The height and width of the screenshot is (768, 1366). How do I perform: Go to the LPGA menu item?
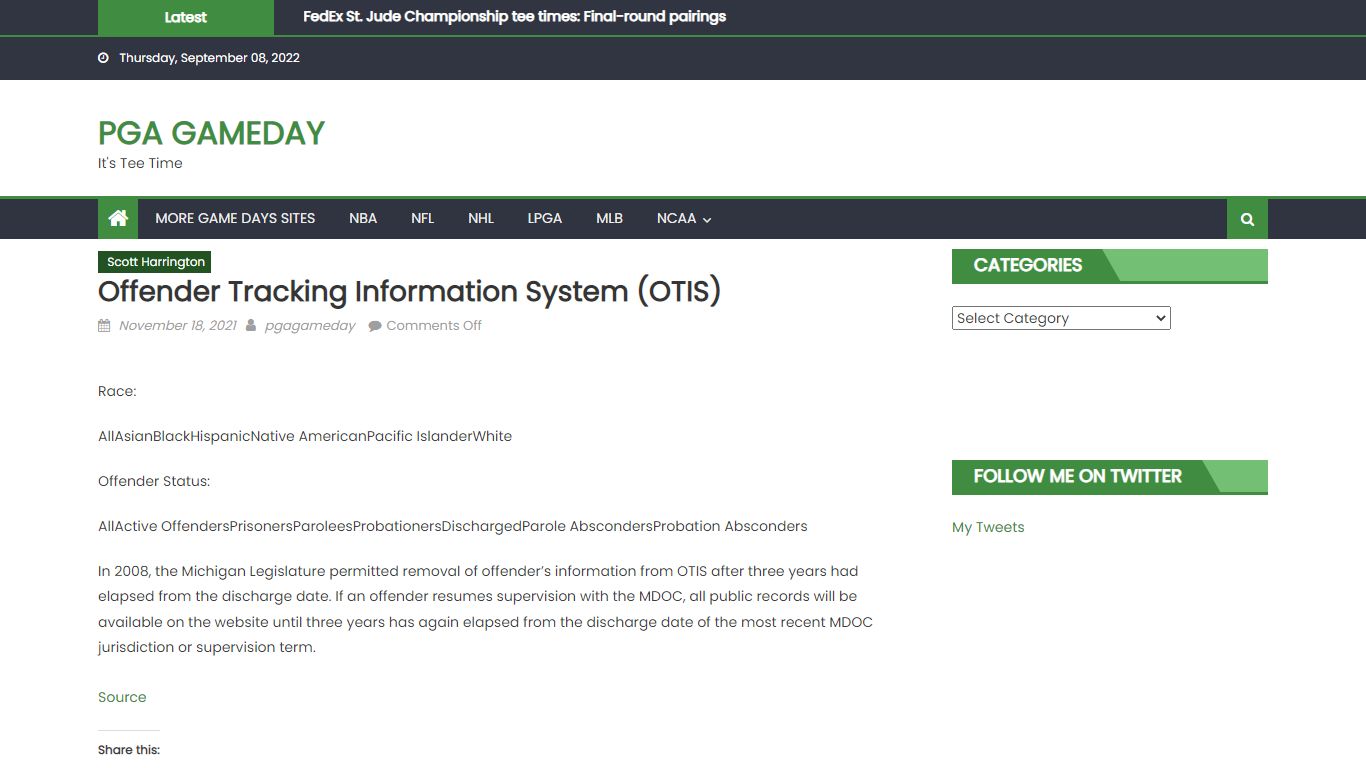pos(545,218)
